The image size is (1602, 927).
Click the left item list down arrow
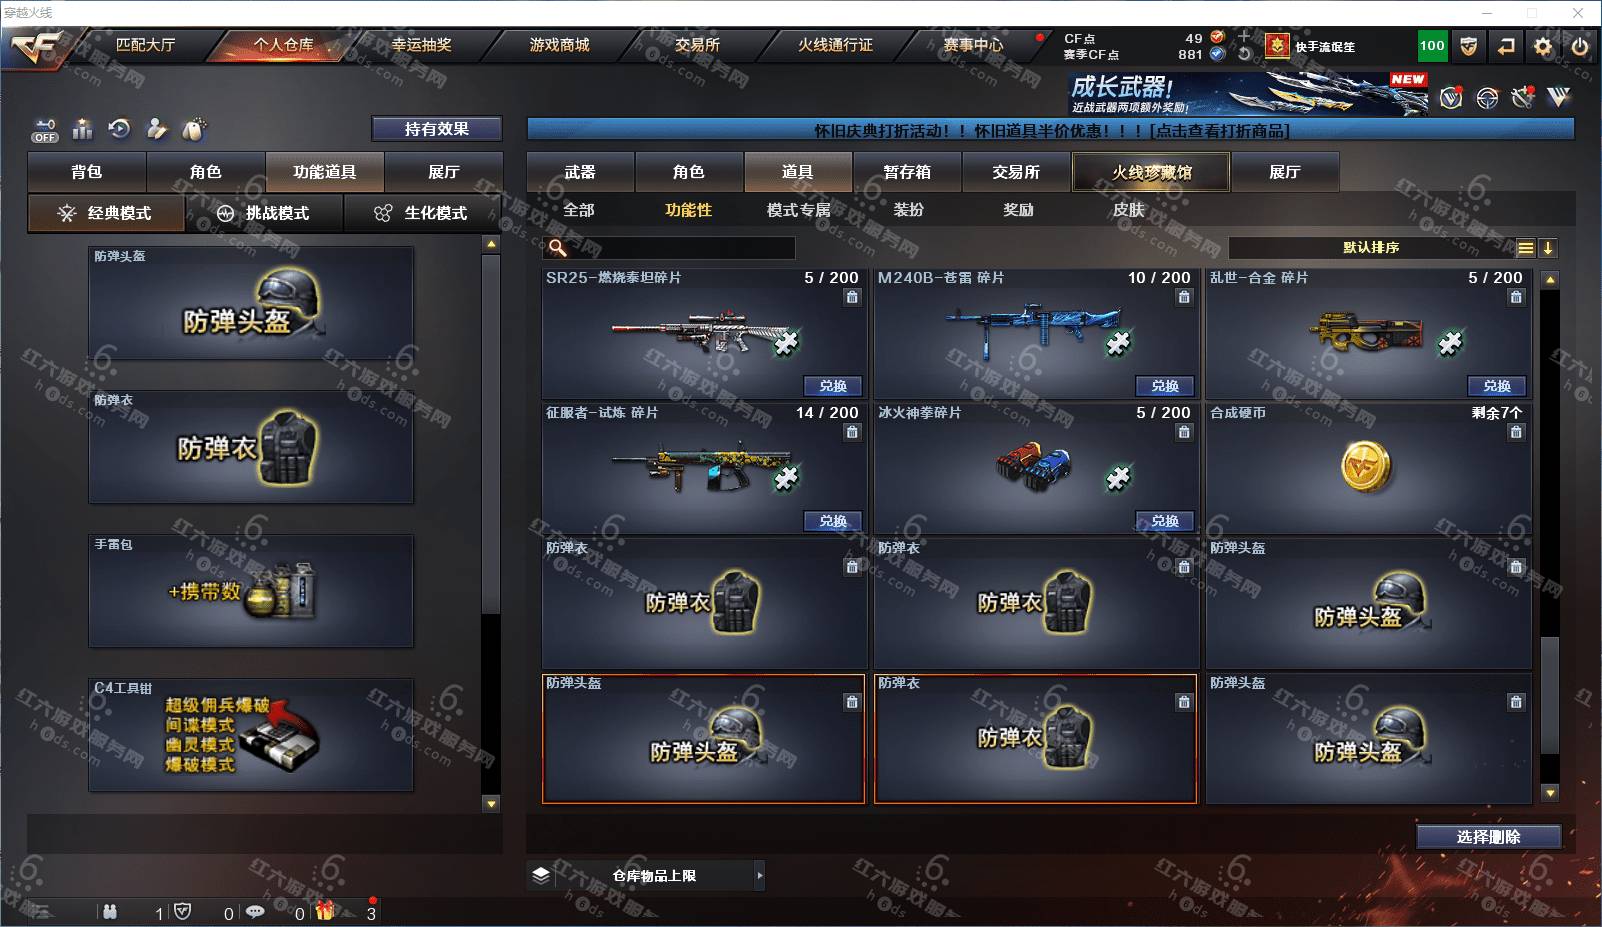tap(491, 803)
